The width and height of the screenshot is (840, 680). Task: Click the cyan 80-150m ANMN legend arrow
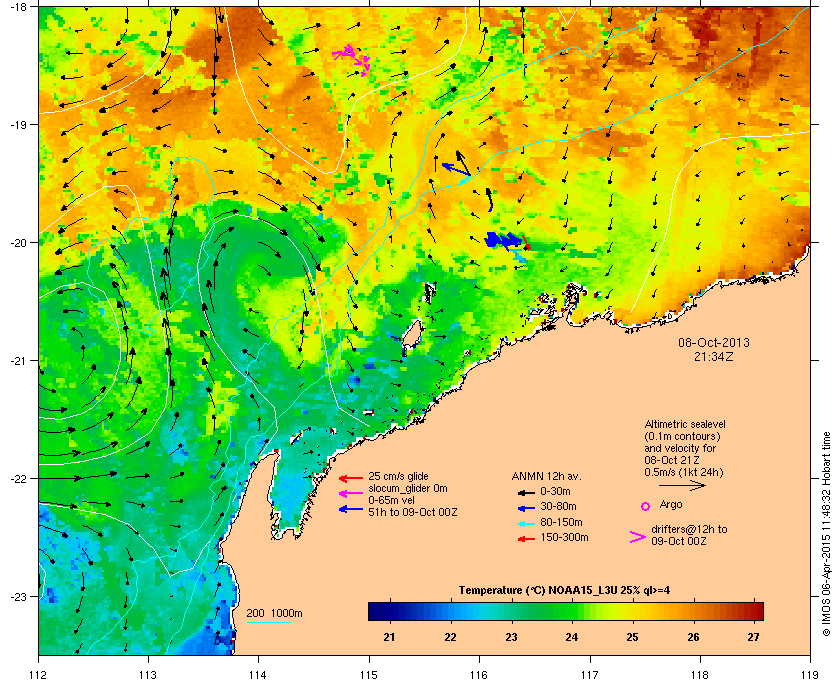(527, 523)
